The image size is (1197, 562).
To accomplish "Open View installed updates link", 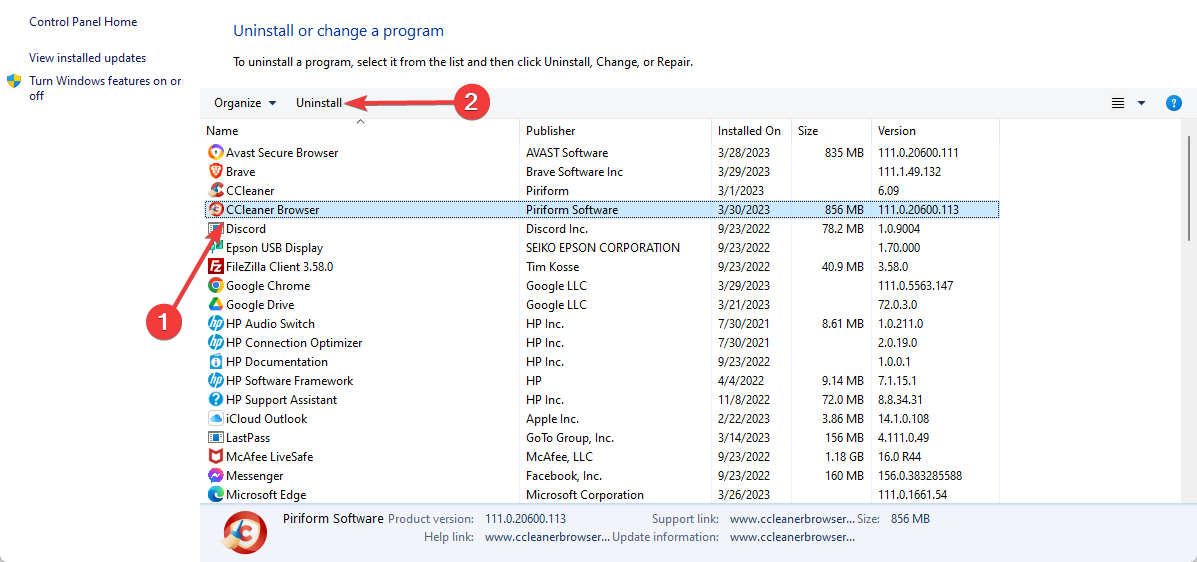I will 88,58.
